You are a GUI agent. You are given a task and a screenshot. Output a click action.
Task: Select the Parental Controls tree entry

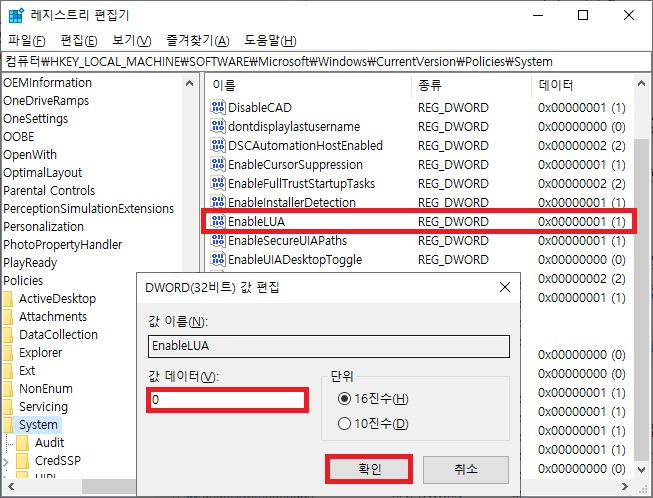coord(49,190)
